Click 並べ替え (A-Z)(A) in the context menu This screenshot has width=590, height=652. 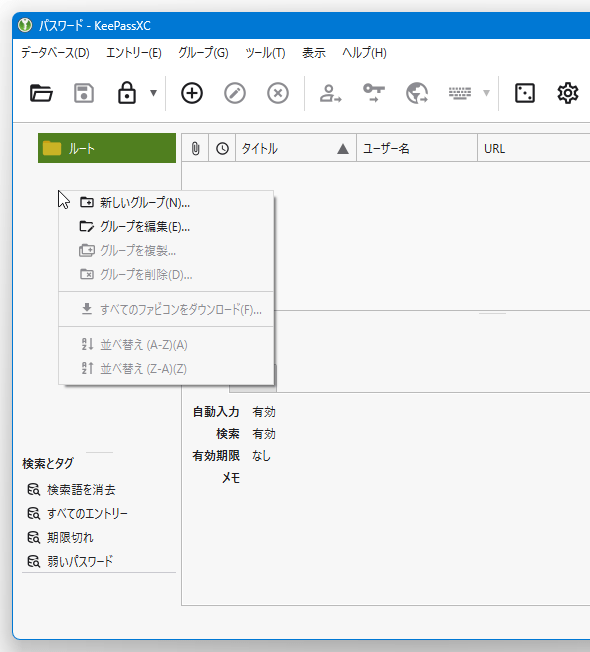click(x=166, y=345)
